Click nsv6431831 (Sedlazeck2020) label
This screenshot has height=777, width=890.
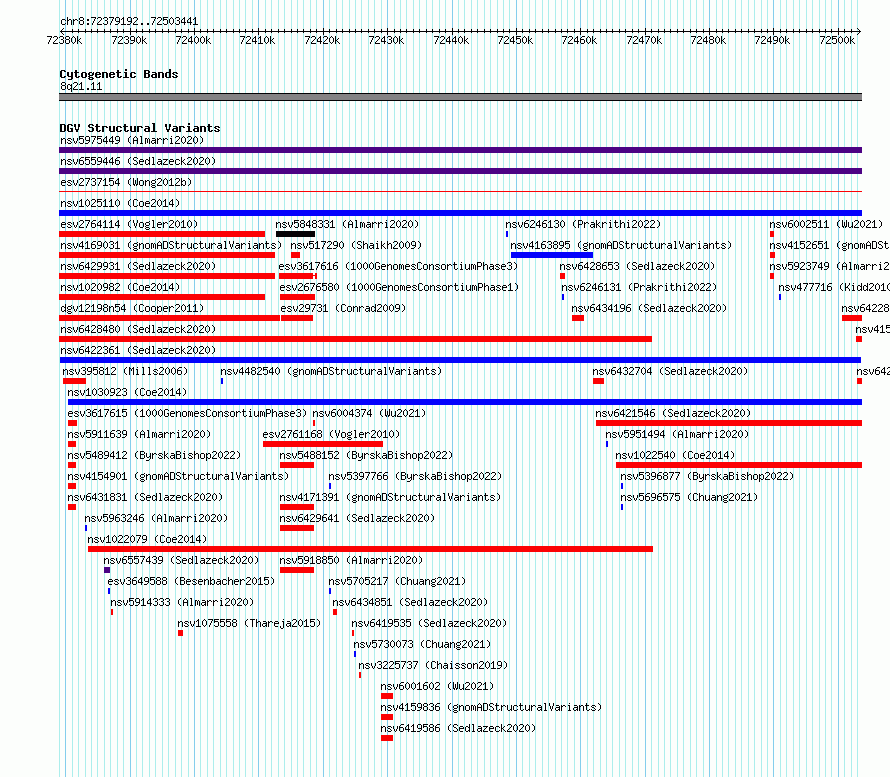tap(145, 497)
